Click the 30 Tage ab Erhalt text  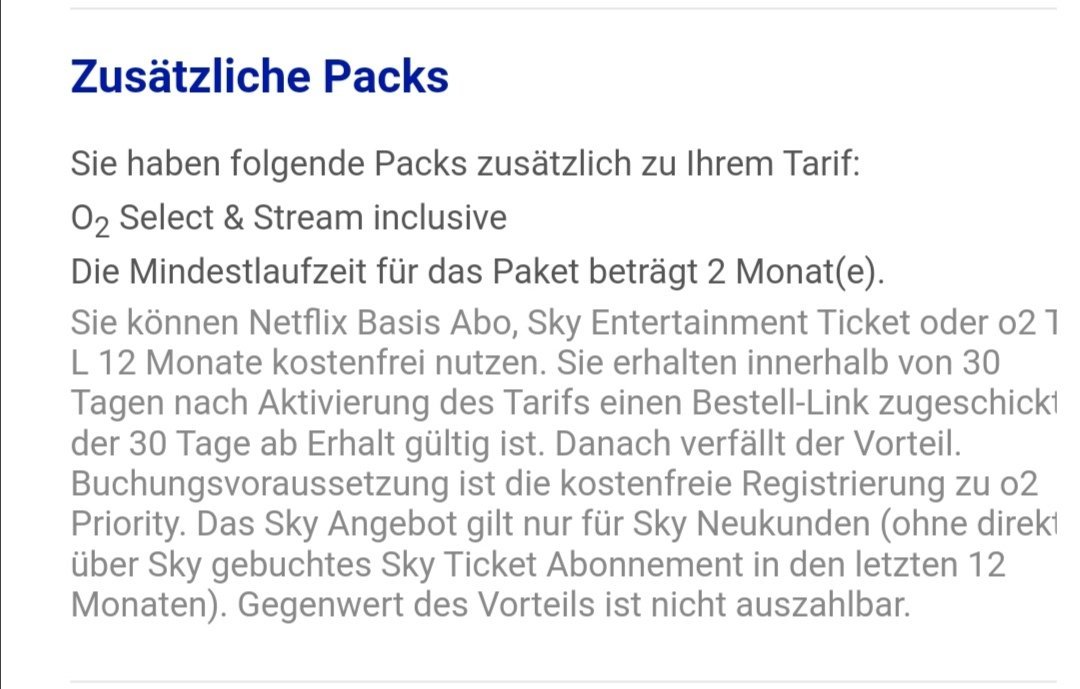tap(262, 444)
